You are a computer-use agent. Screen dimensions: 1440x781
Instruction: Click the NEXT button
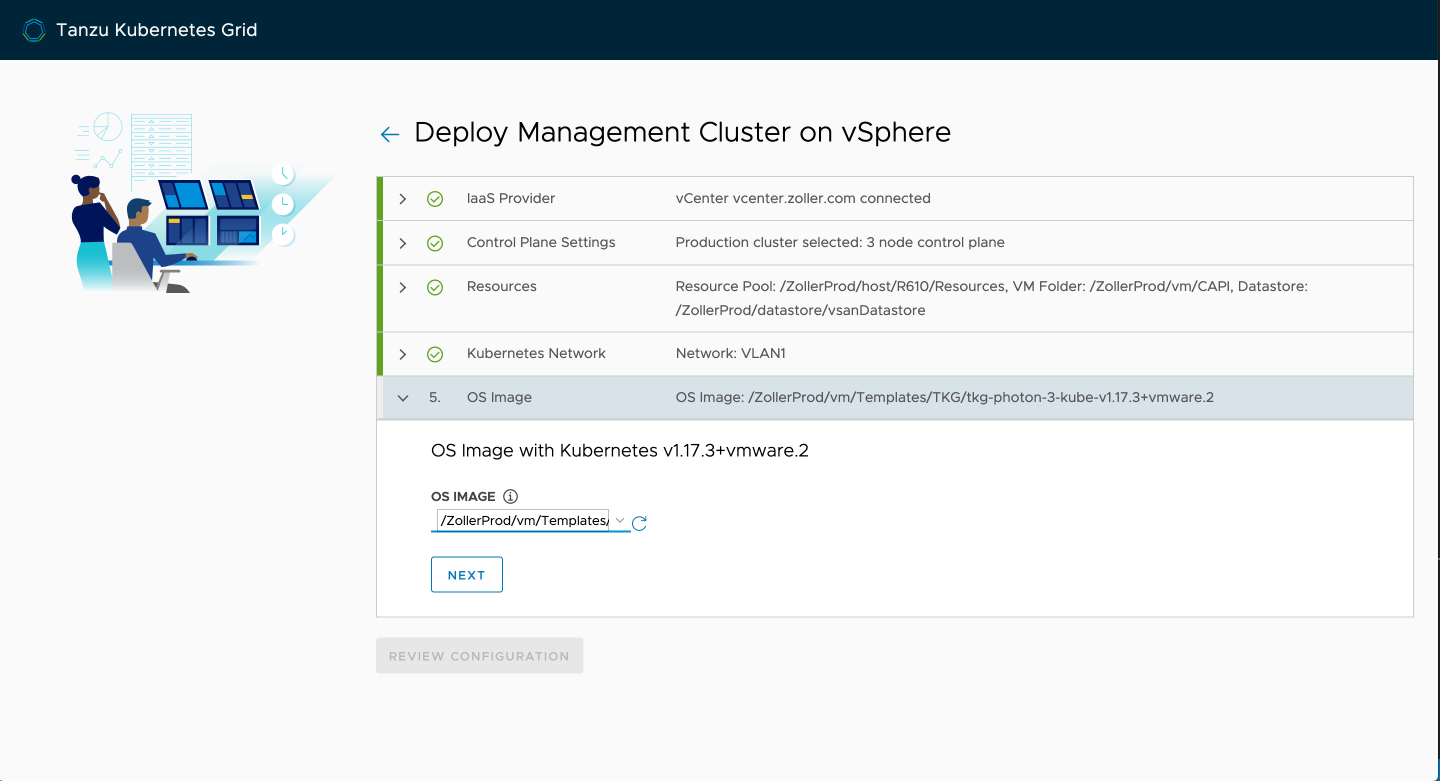[x=467, y=575]
